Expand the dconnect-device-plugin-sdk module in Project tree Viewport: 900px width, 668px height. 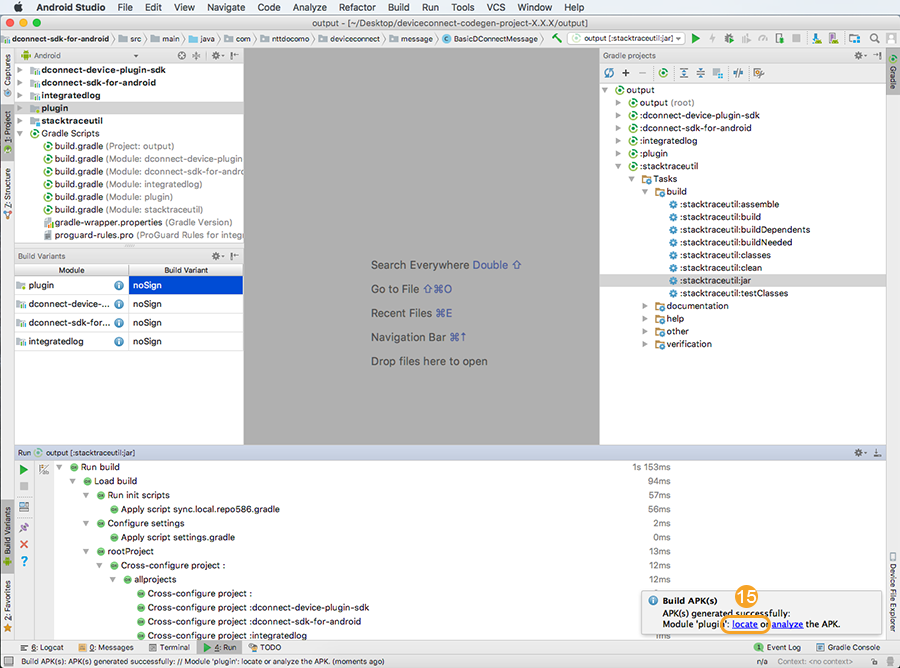tap(20, 70)
